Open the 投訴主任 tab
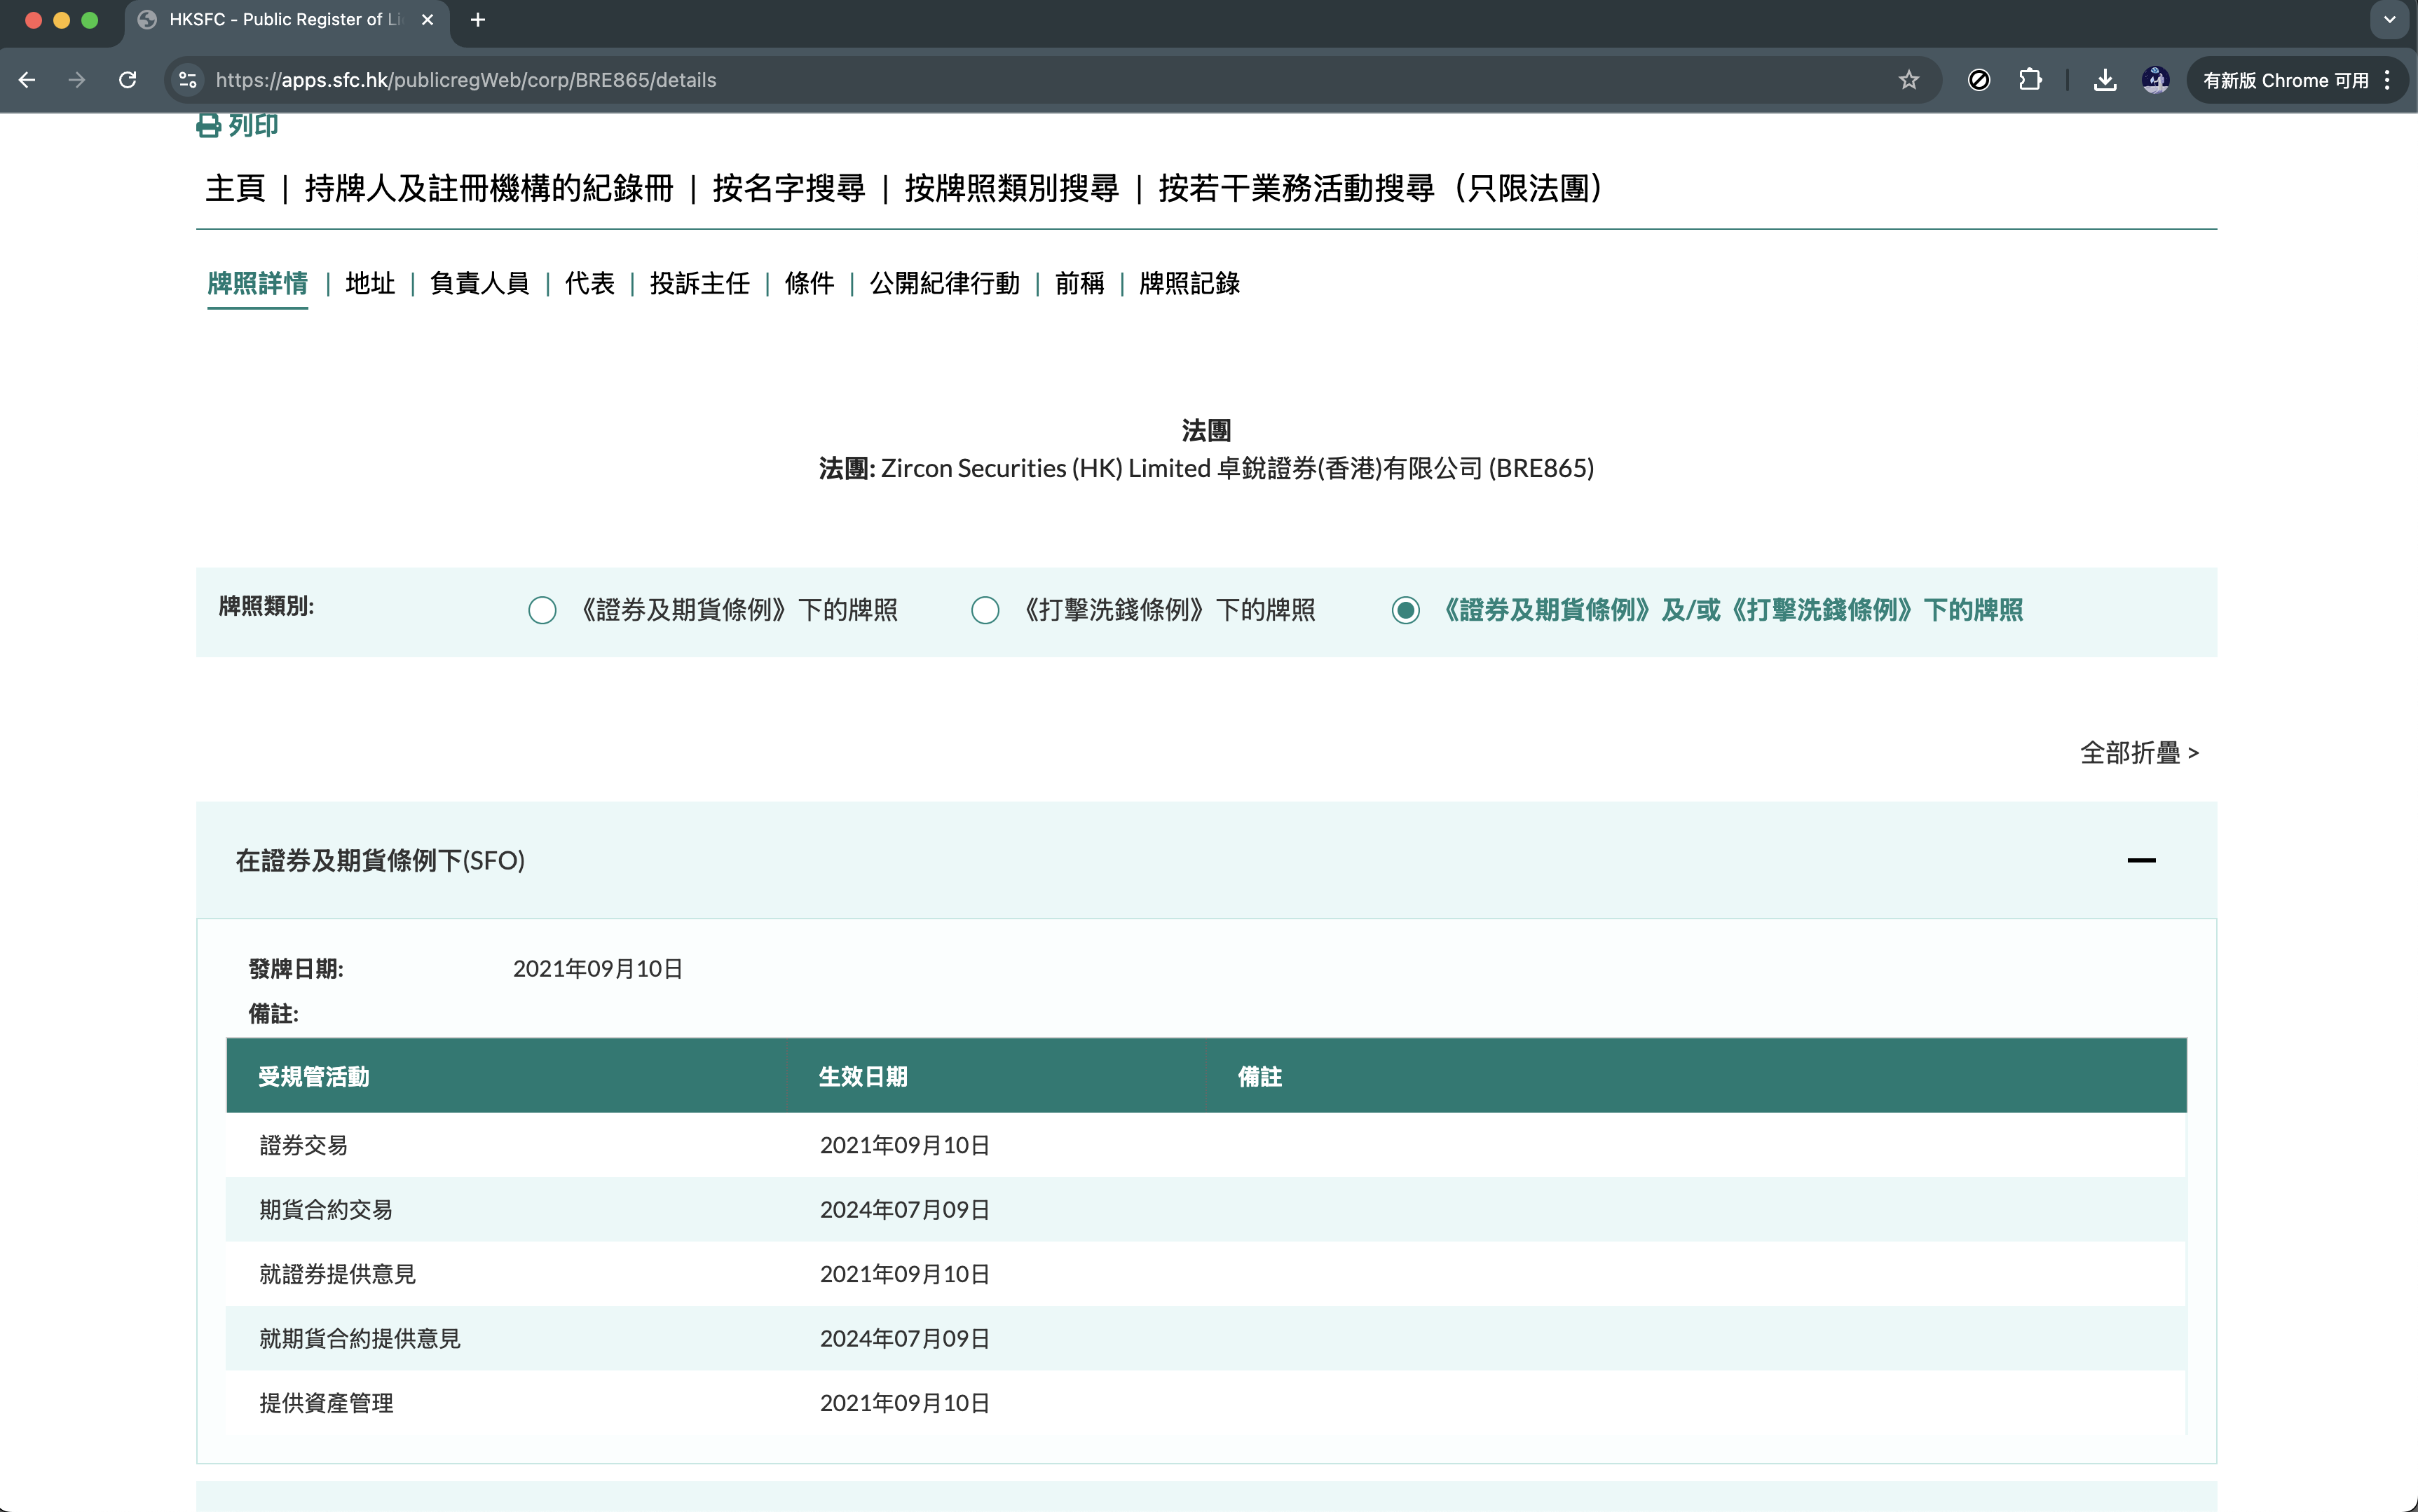This screenshot has height=1512, width=2418. click(699, 284)
